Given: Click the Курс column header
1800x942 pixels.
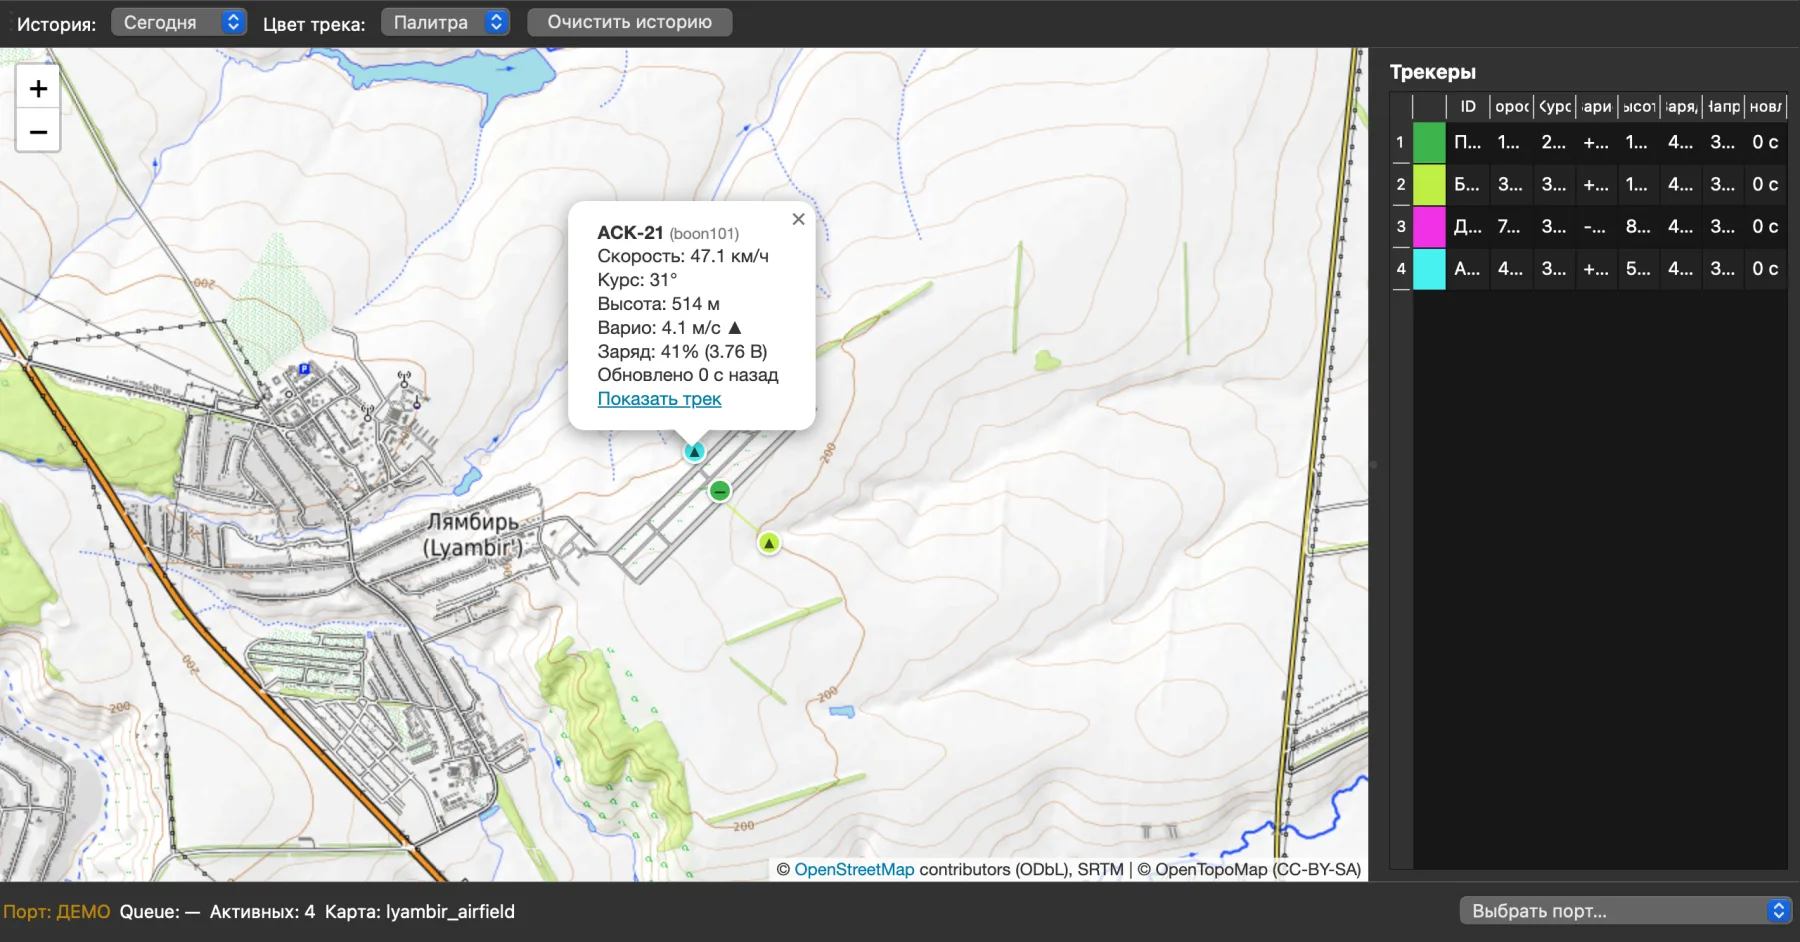Looking at the screenshot, I should (1554, 106).
